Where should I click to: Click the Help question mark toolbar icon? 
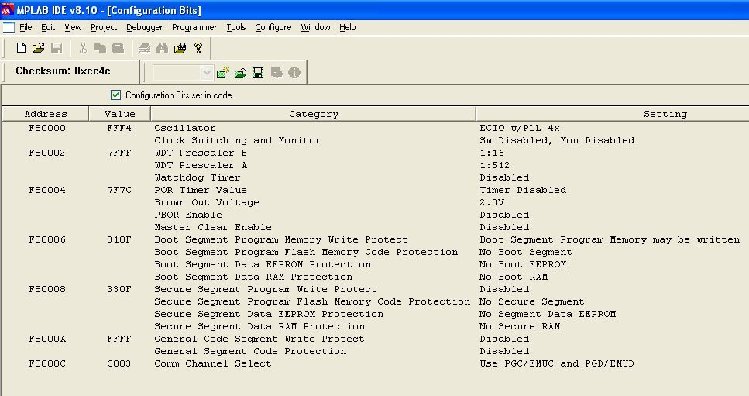click(198, 48)
